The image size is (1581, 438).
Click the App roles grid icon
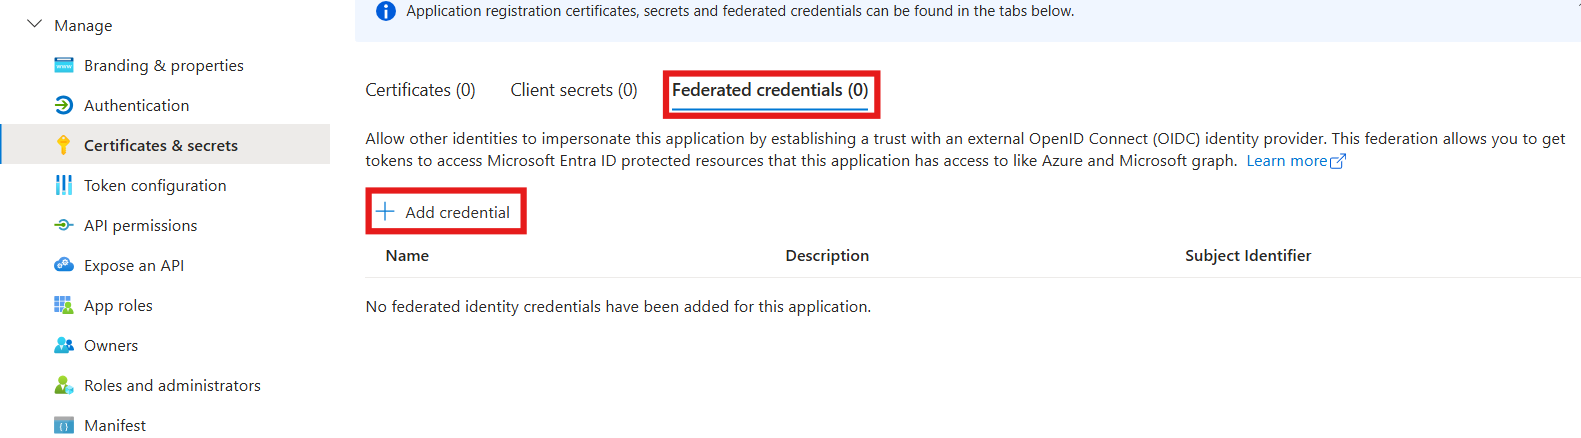pos(64,305)
